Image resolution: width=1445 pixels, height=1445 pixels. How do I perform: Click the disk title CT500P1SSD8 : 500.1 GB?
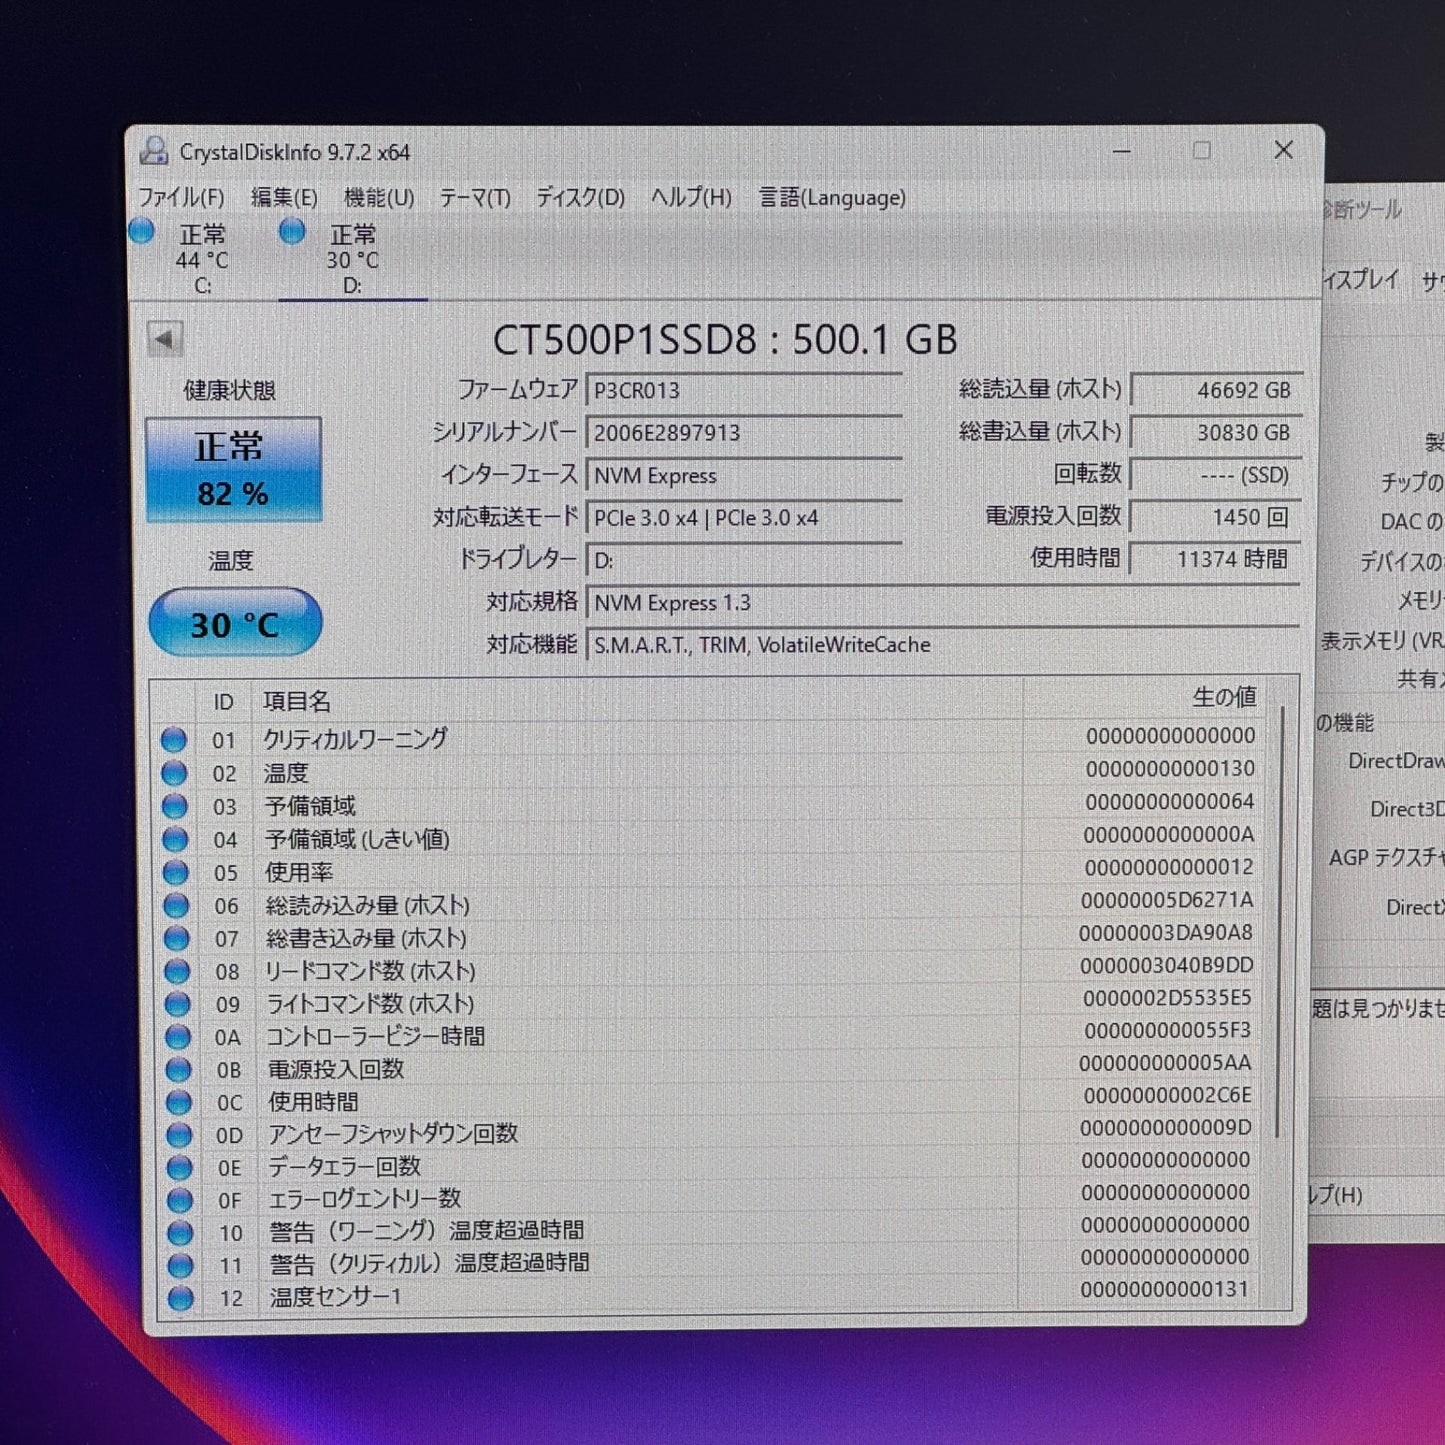[x=725, y=340]
